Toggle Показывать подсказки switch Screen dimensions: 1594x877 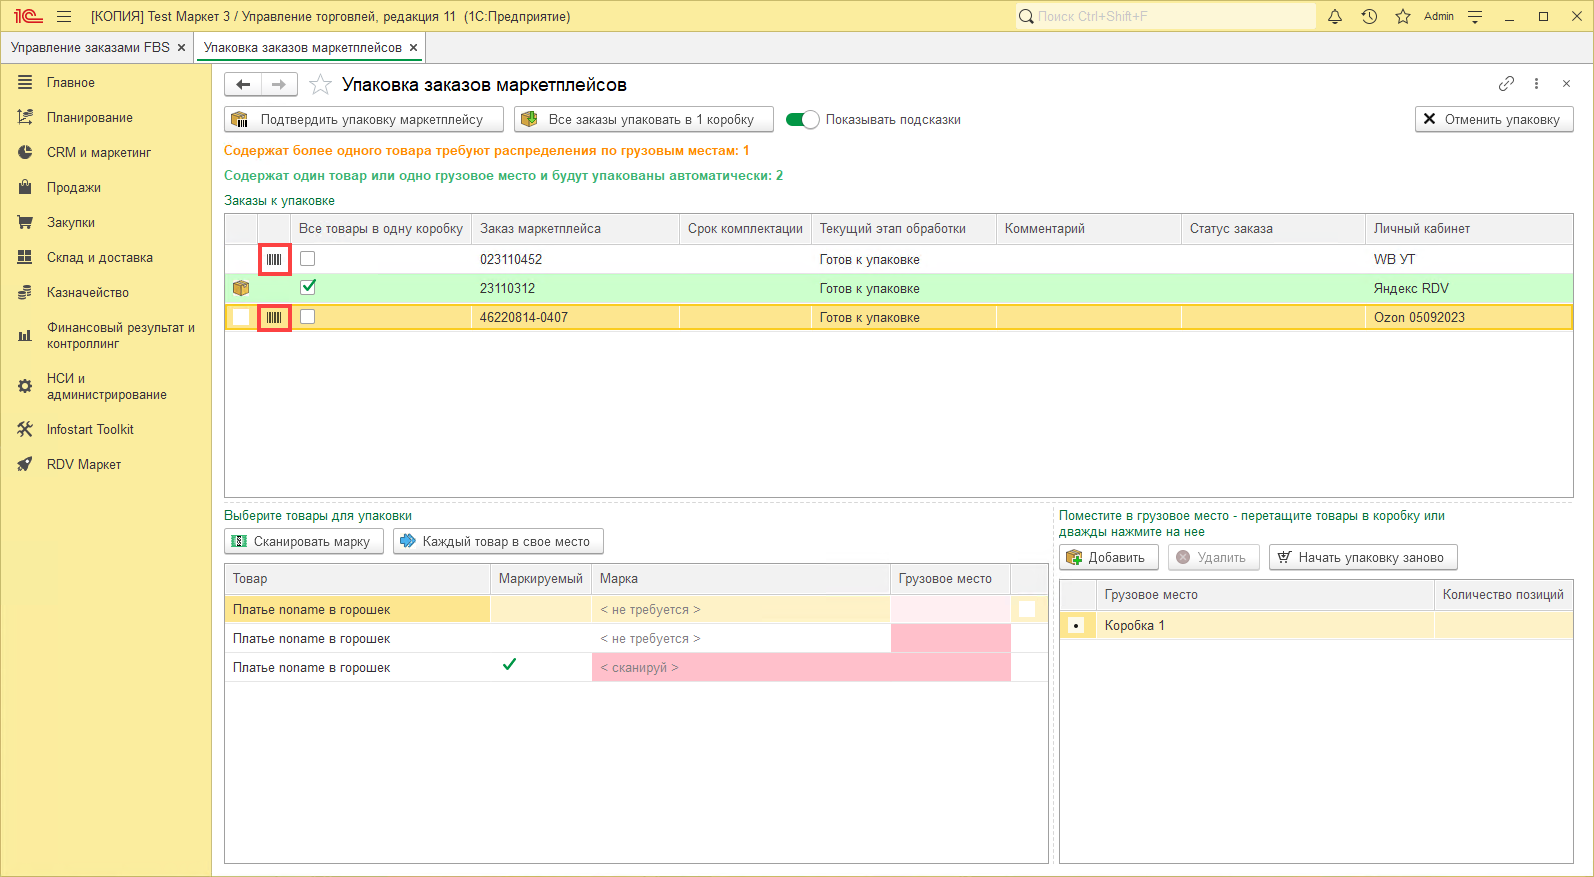[x=802, y=120]
